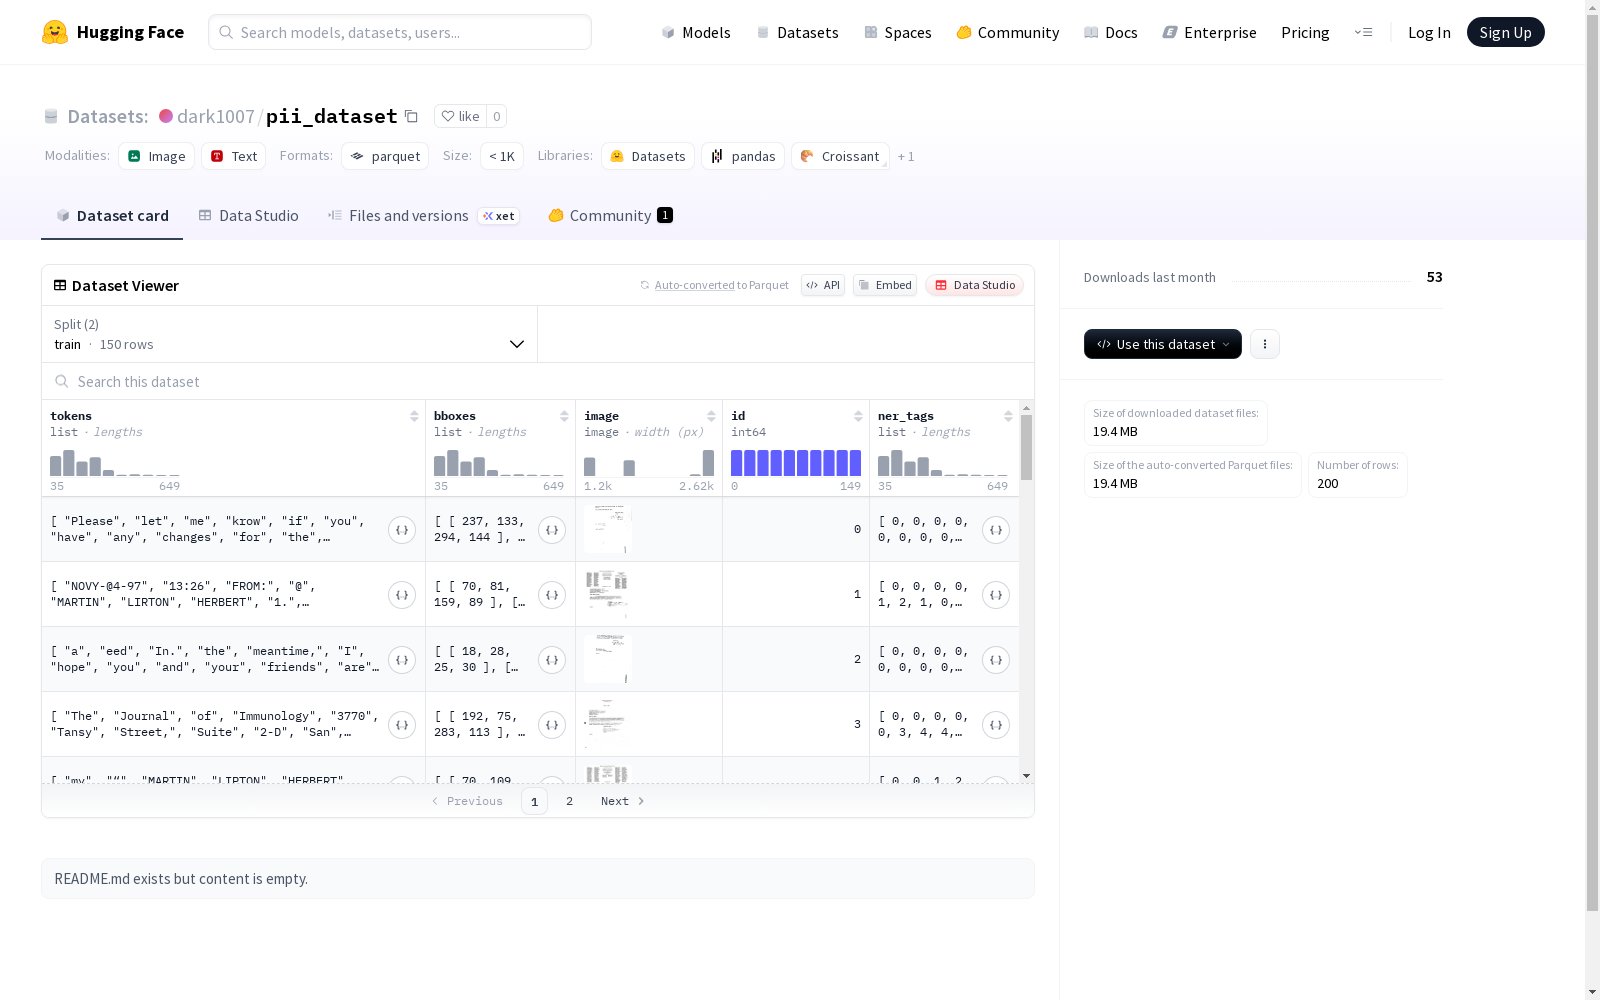Click the tokens lengths histogram
This screenshot has width=1600, height=1000.
point(115,463)
